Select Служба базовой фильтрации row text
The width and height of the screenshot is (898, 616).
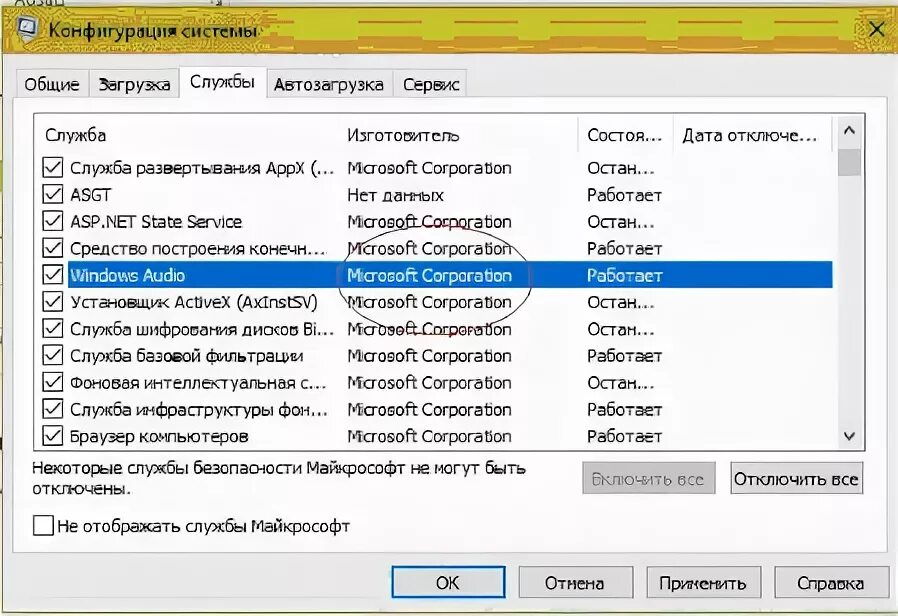click(x=187, y=356)
